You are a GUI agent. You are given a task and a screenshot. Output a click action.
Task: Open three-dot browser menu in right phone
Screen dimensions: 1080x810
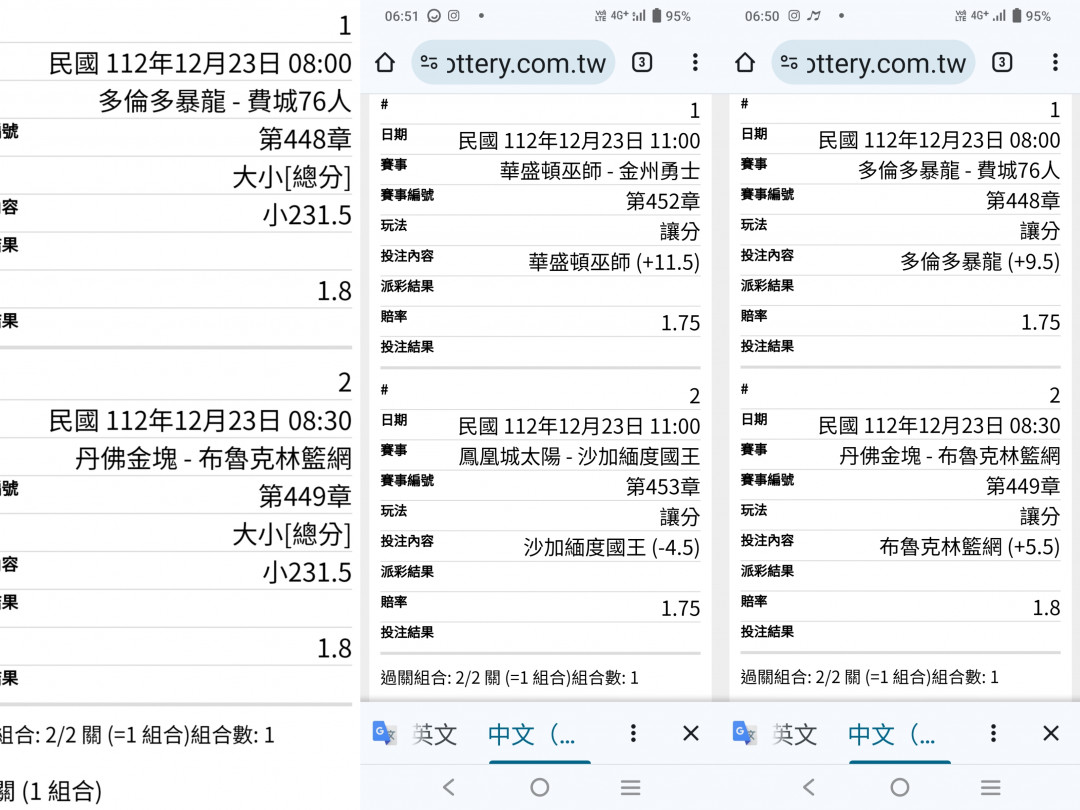(1055, 63)
